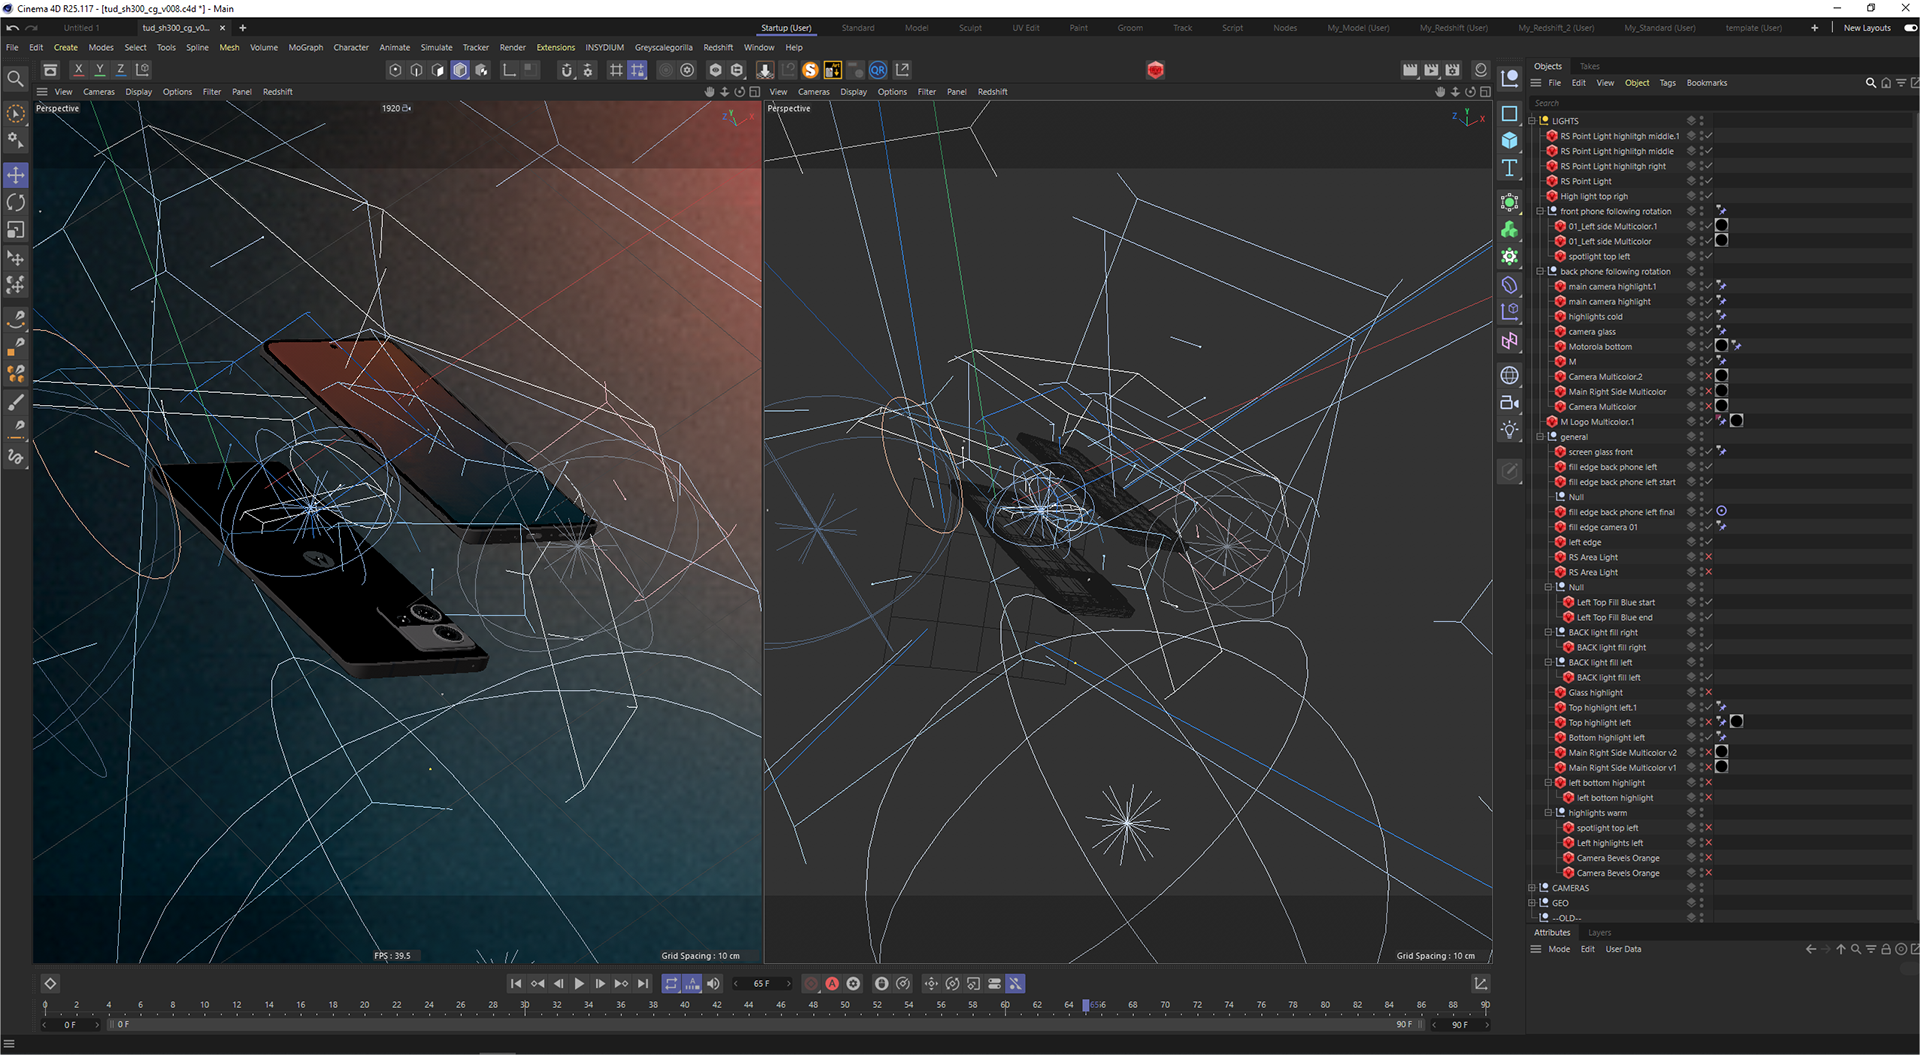
Task: Click the Record Active Objects button
Action: (811, 984)
